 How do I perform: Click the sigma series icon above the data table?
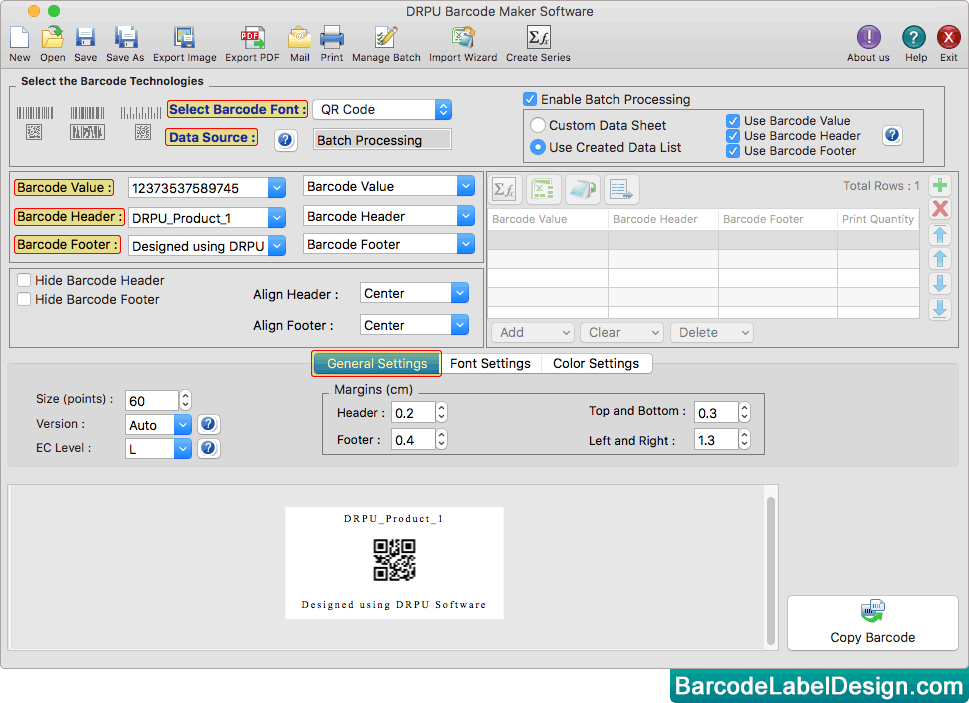point(506,189)
